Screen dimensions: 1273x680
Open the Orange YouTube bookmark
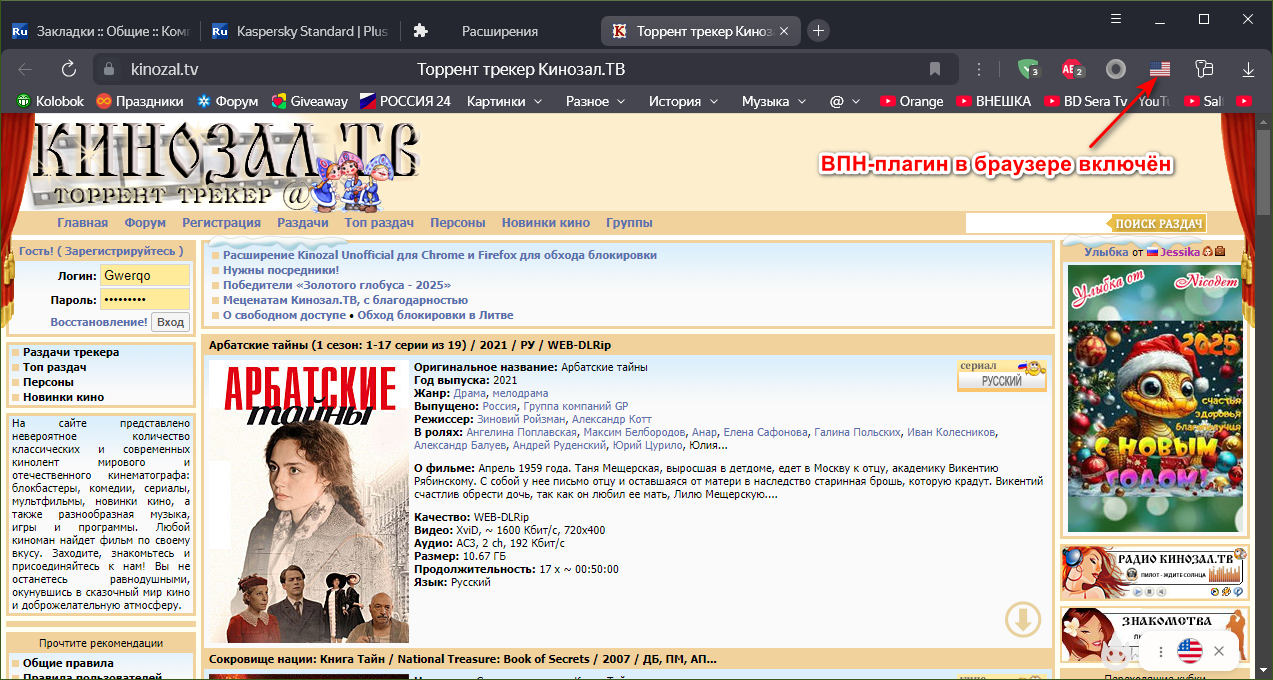tap(911, 101)
